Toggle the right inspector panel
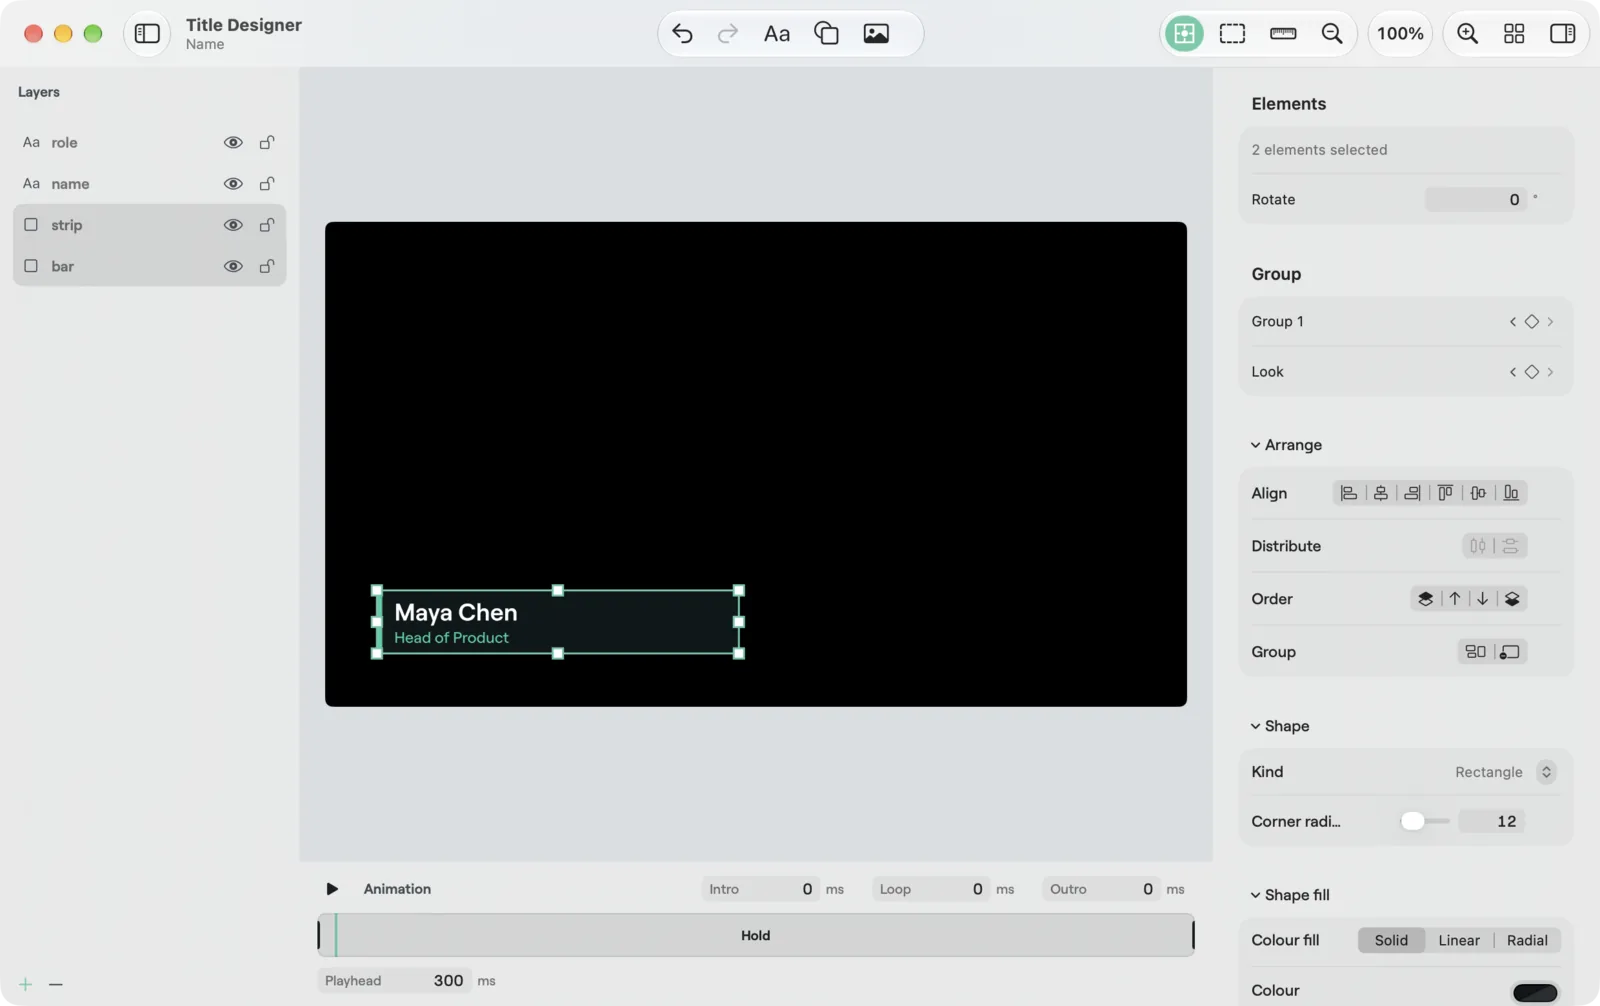The image size is (1600, 1006). 1562,33
